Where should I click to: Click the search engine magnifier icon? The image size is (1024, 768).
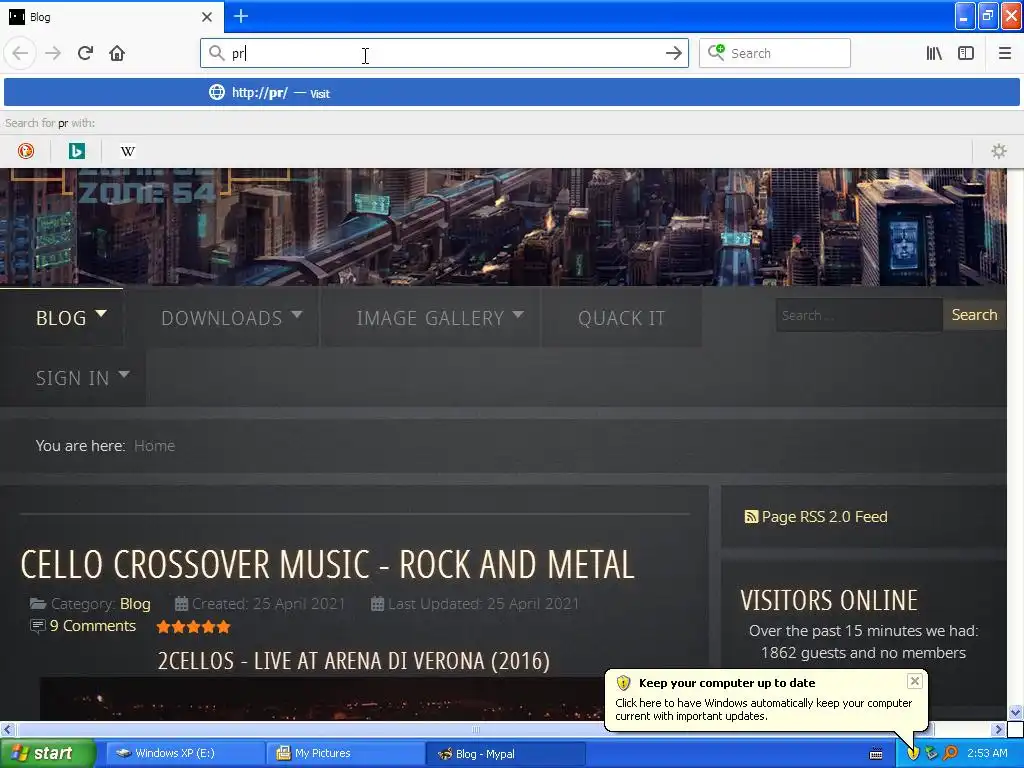(716, 52)
